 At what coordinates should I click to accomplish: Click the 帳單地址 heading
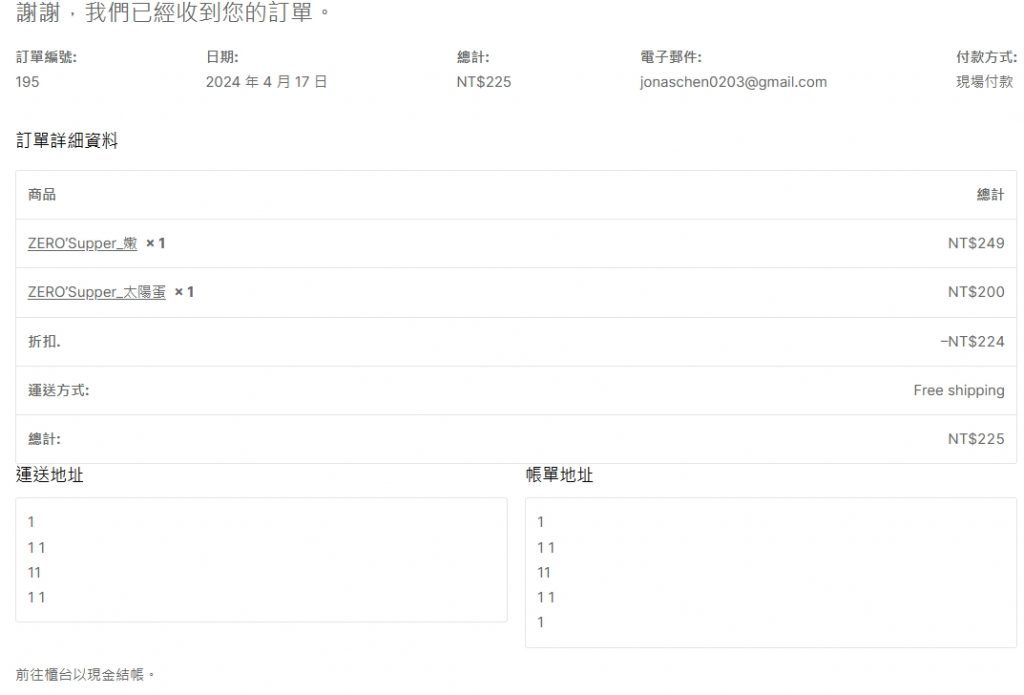(x=559, y=475)
